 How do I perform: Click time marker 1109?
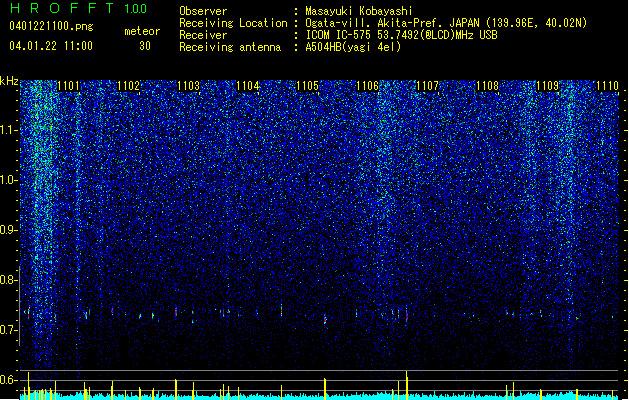pyautogui.click(x=547, y=86)
